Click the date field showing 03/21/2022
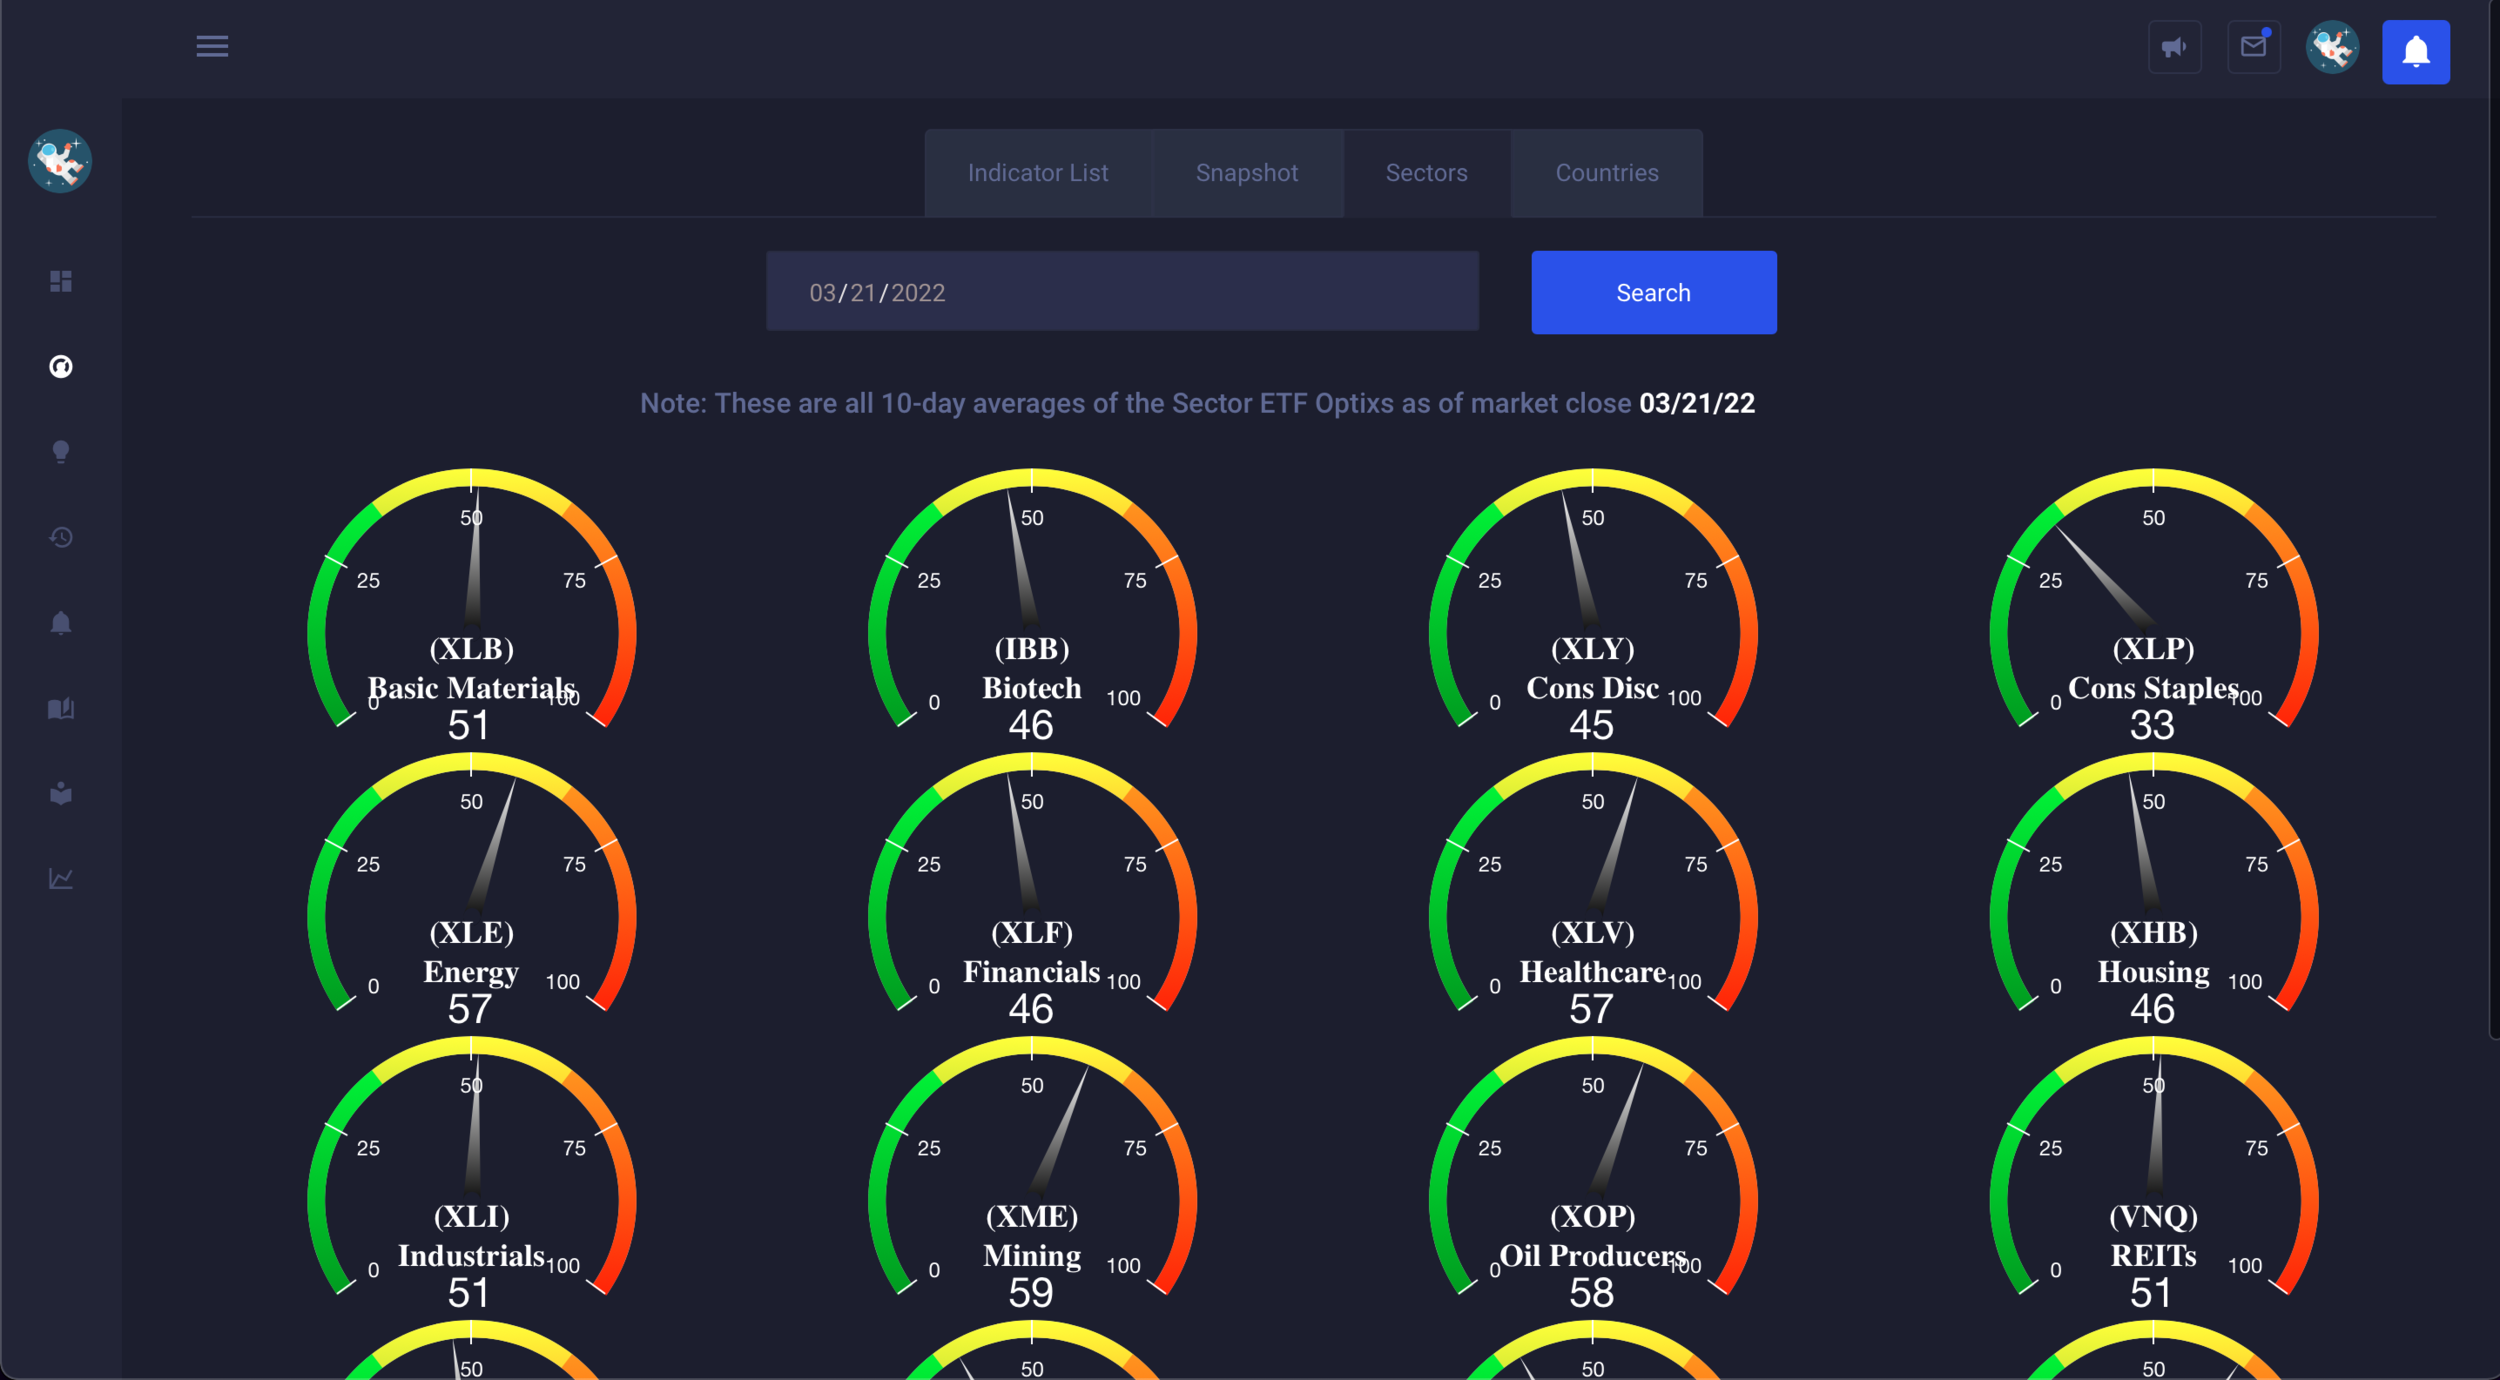 pos(1122,292)
